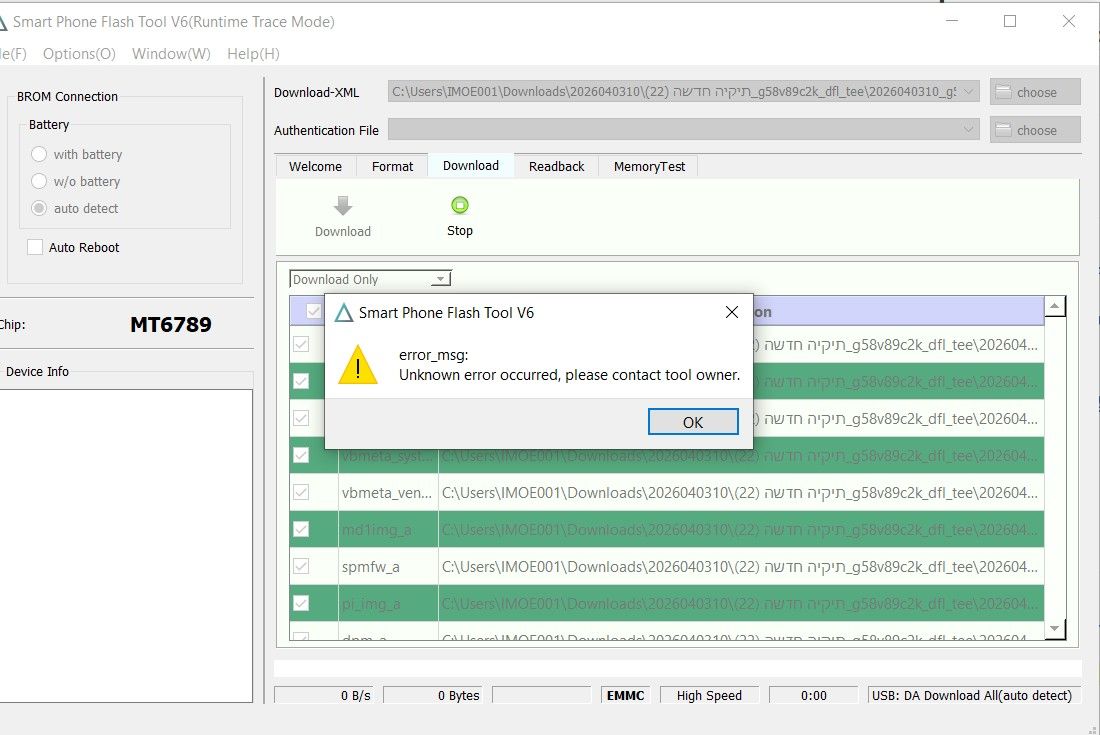The image size is (1100, 735).
Task: Open the Help(H) menu
Action: coord(253,54)
